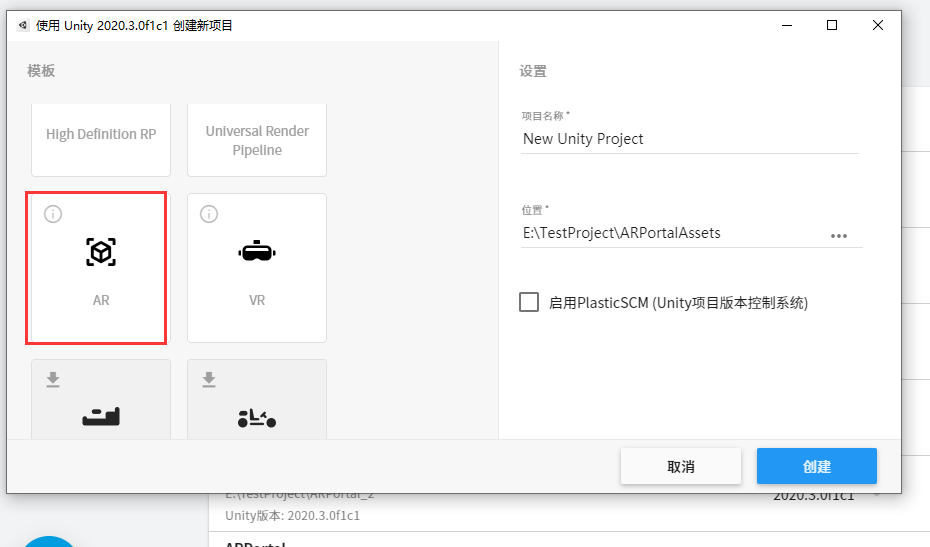Choose the High Definition RP template
This screenshot has height=547, width=930.
tap(101, 140)
